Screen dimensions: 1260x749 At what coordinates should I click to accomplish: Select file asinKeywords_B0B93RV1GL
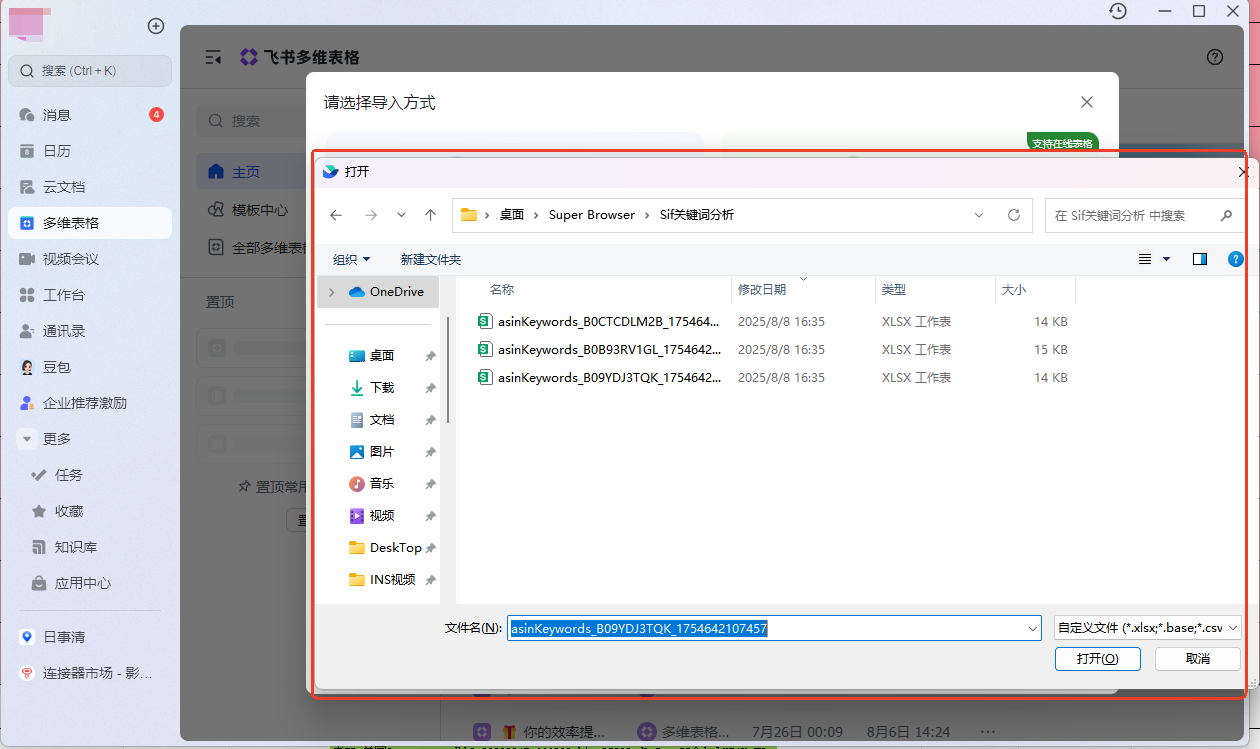pyautogui.click(x=608, y=350)
